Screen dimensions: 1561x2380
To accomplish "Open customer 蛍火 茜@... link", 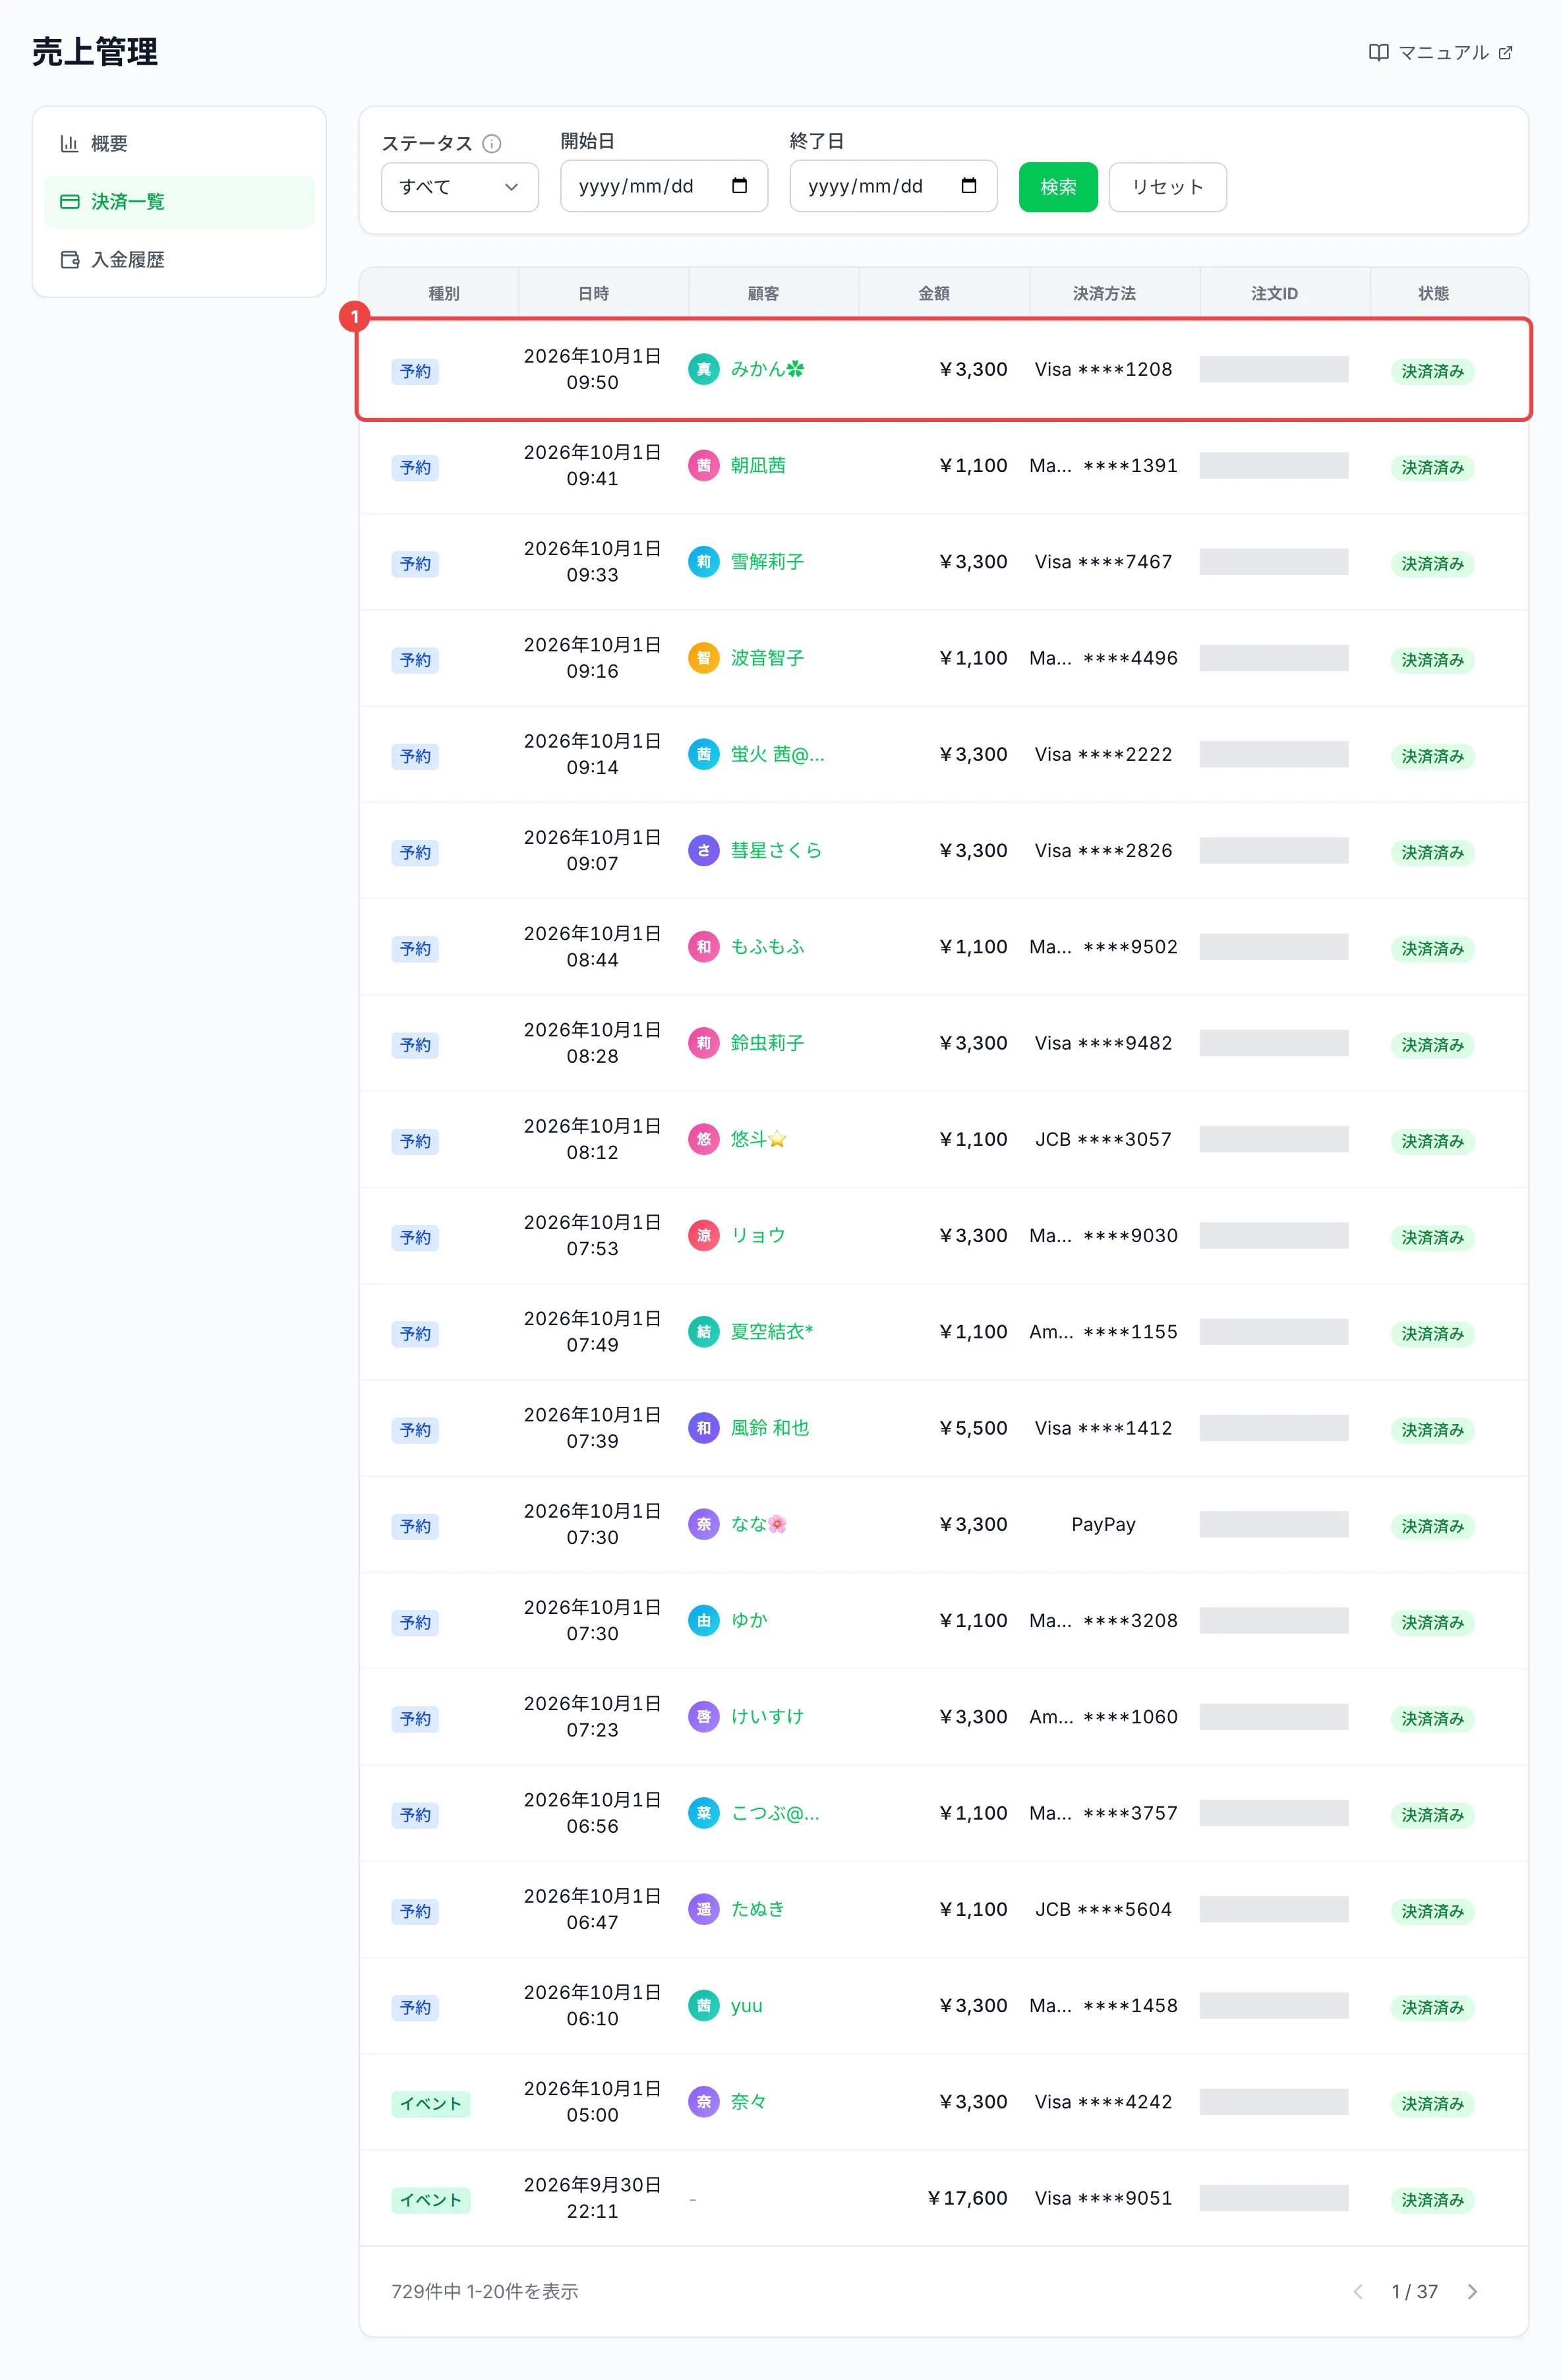I will [x=777, y=754].
